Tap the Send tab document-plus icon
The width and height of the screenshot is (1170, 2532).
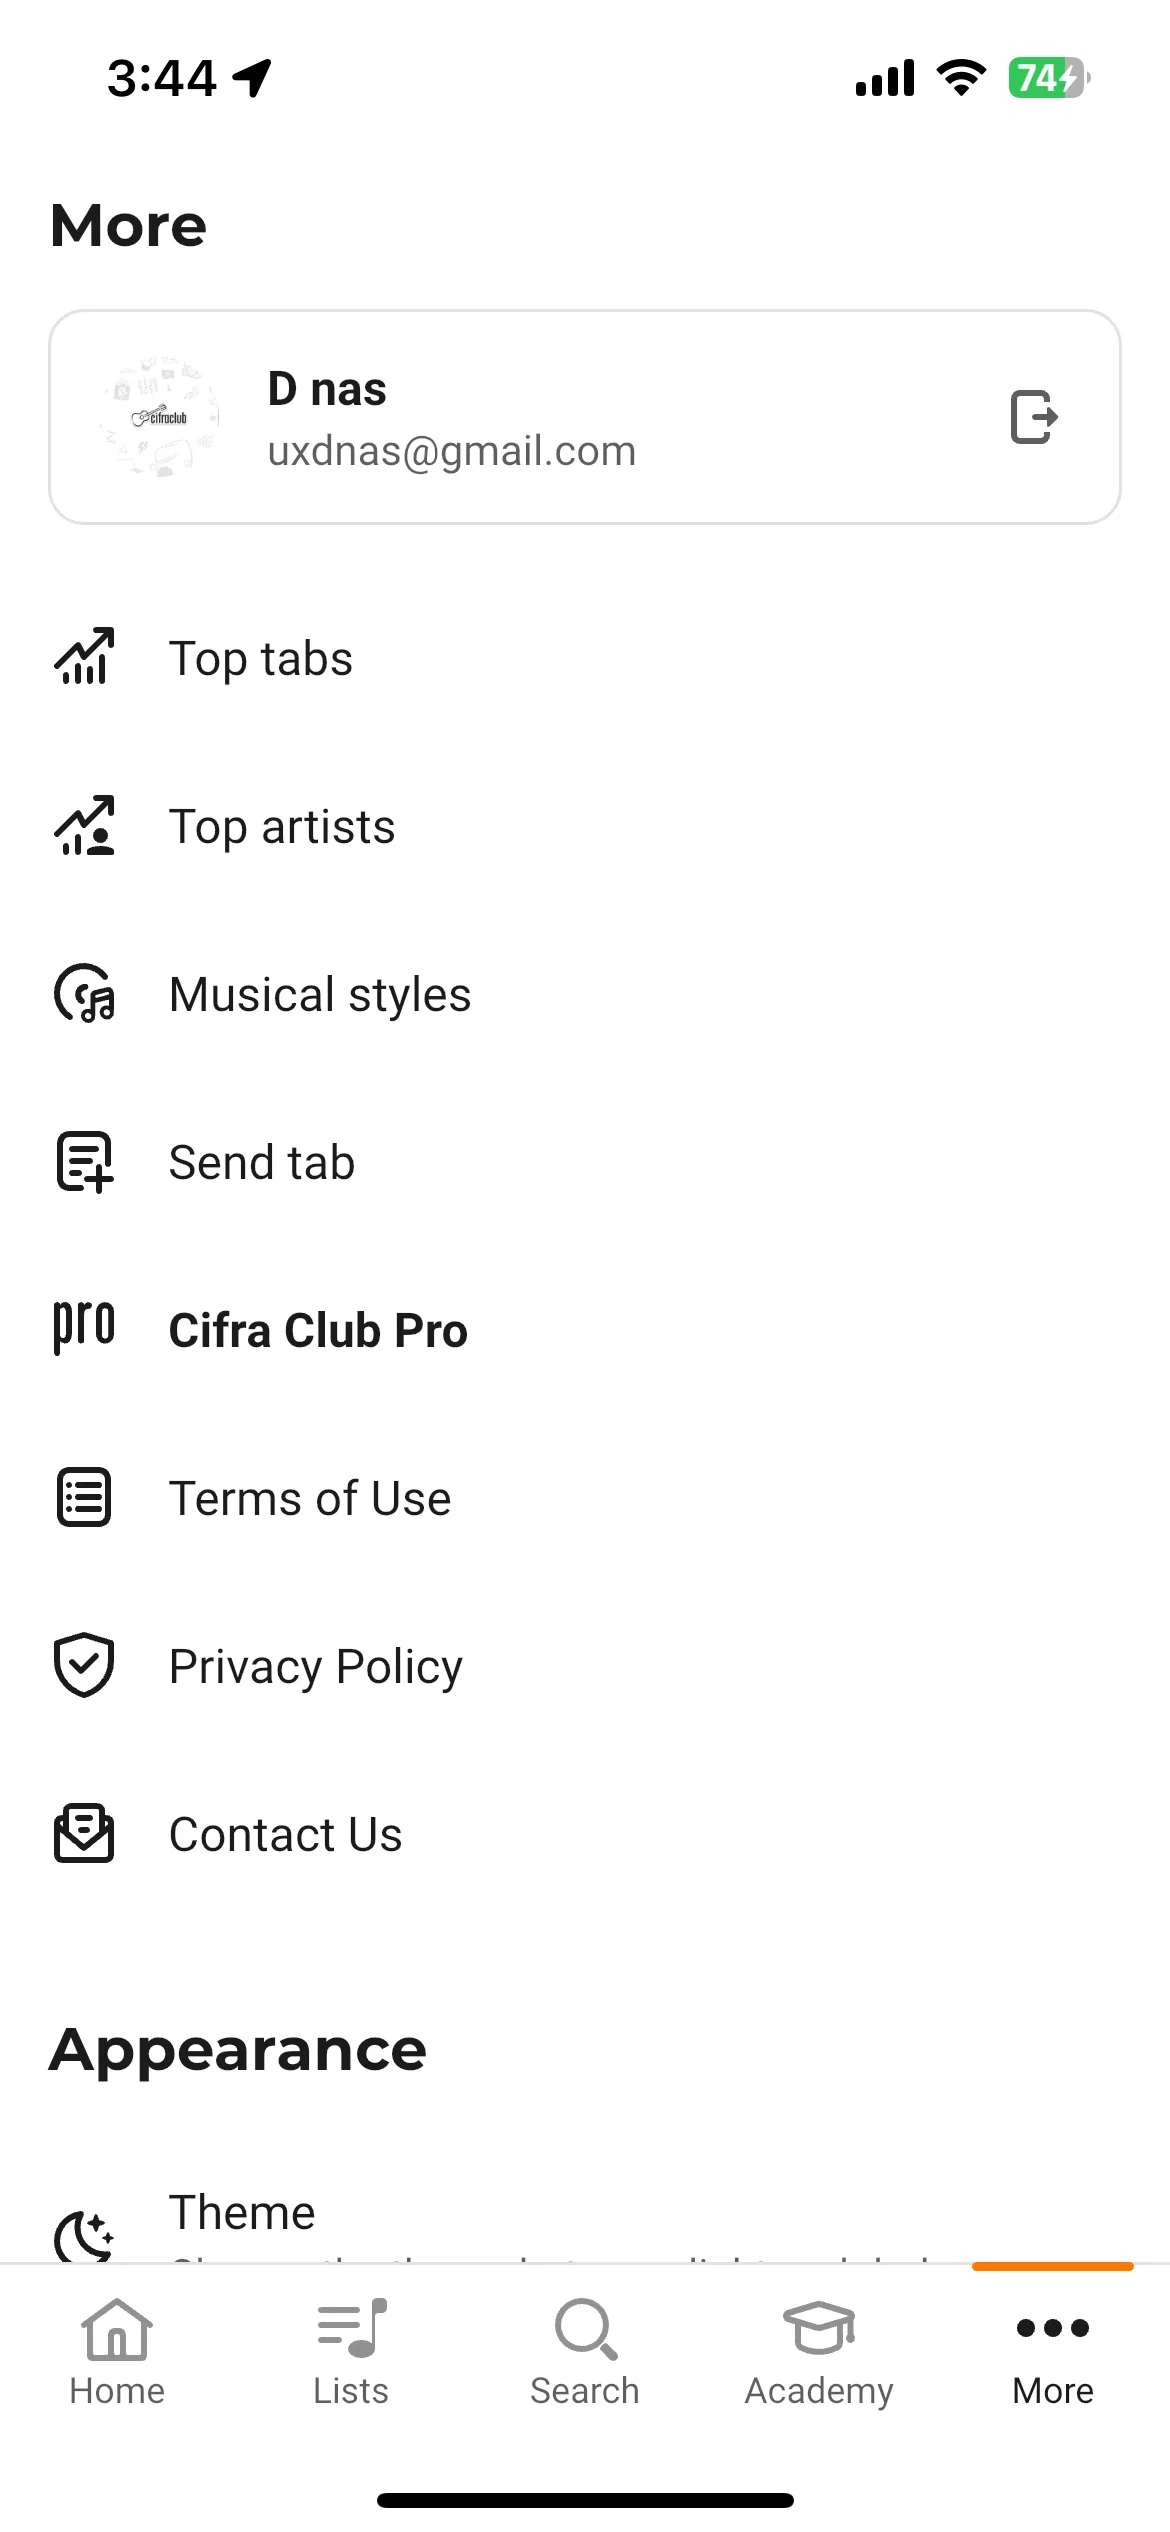[84, 1161]
